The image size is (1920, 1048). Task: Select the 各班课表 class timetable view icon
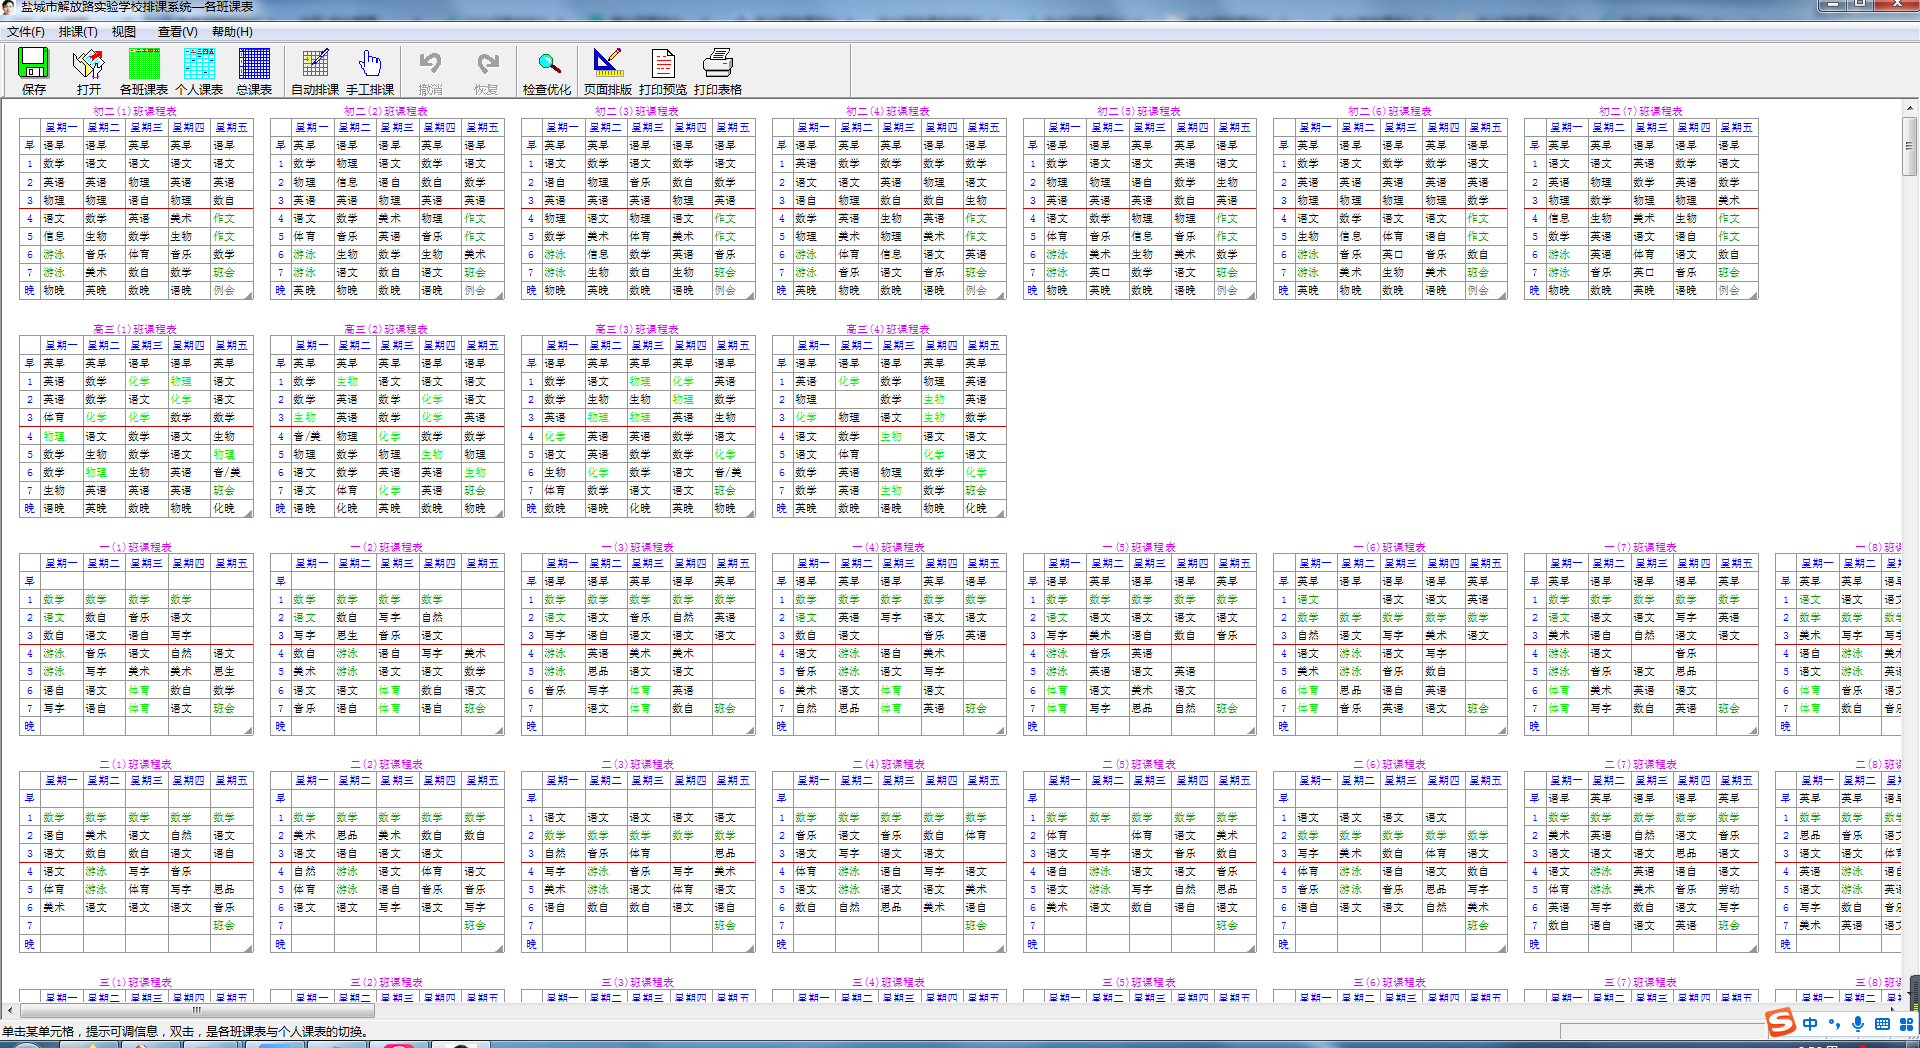[144, 64]
